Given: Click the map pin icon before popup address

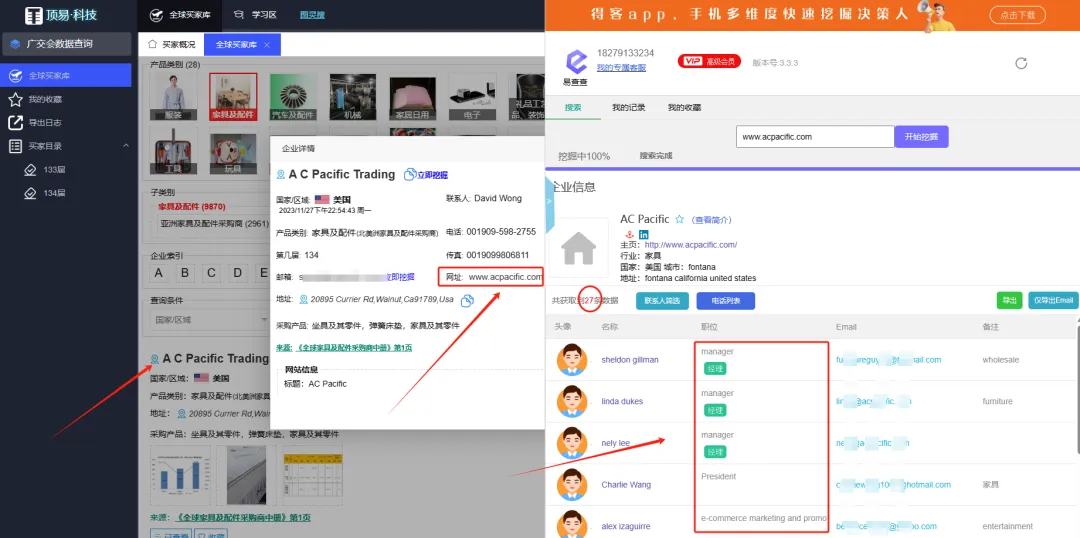Looking at the screenshot, I should (x=304, y=300).
